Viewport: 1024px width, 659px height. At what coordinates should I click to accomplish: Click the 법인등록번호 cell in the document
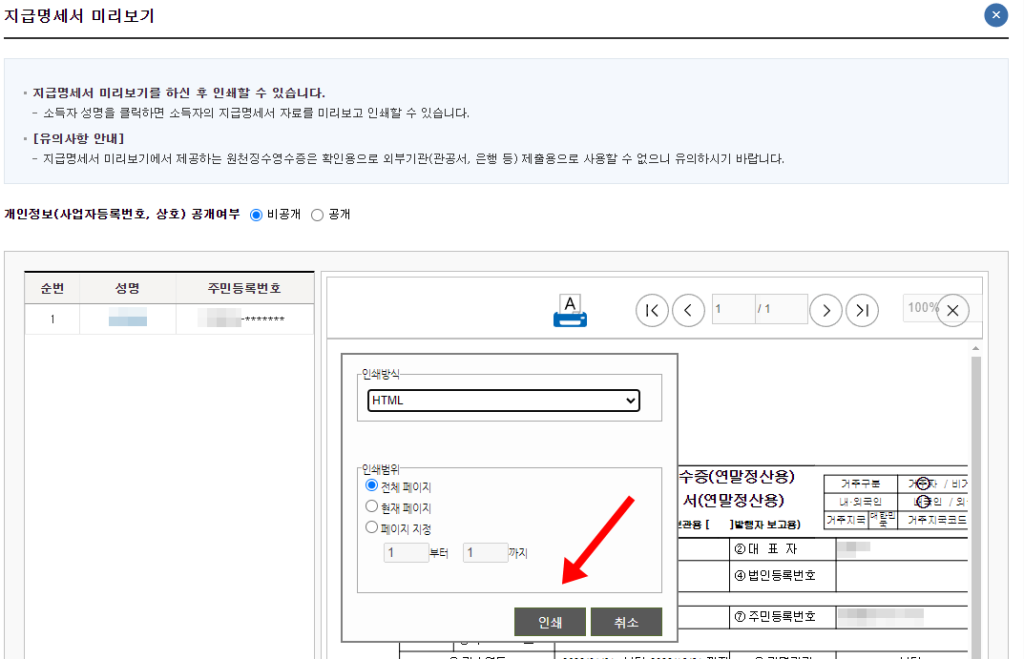pyautogui.click(x=782, y=575)
